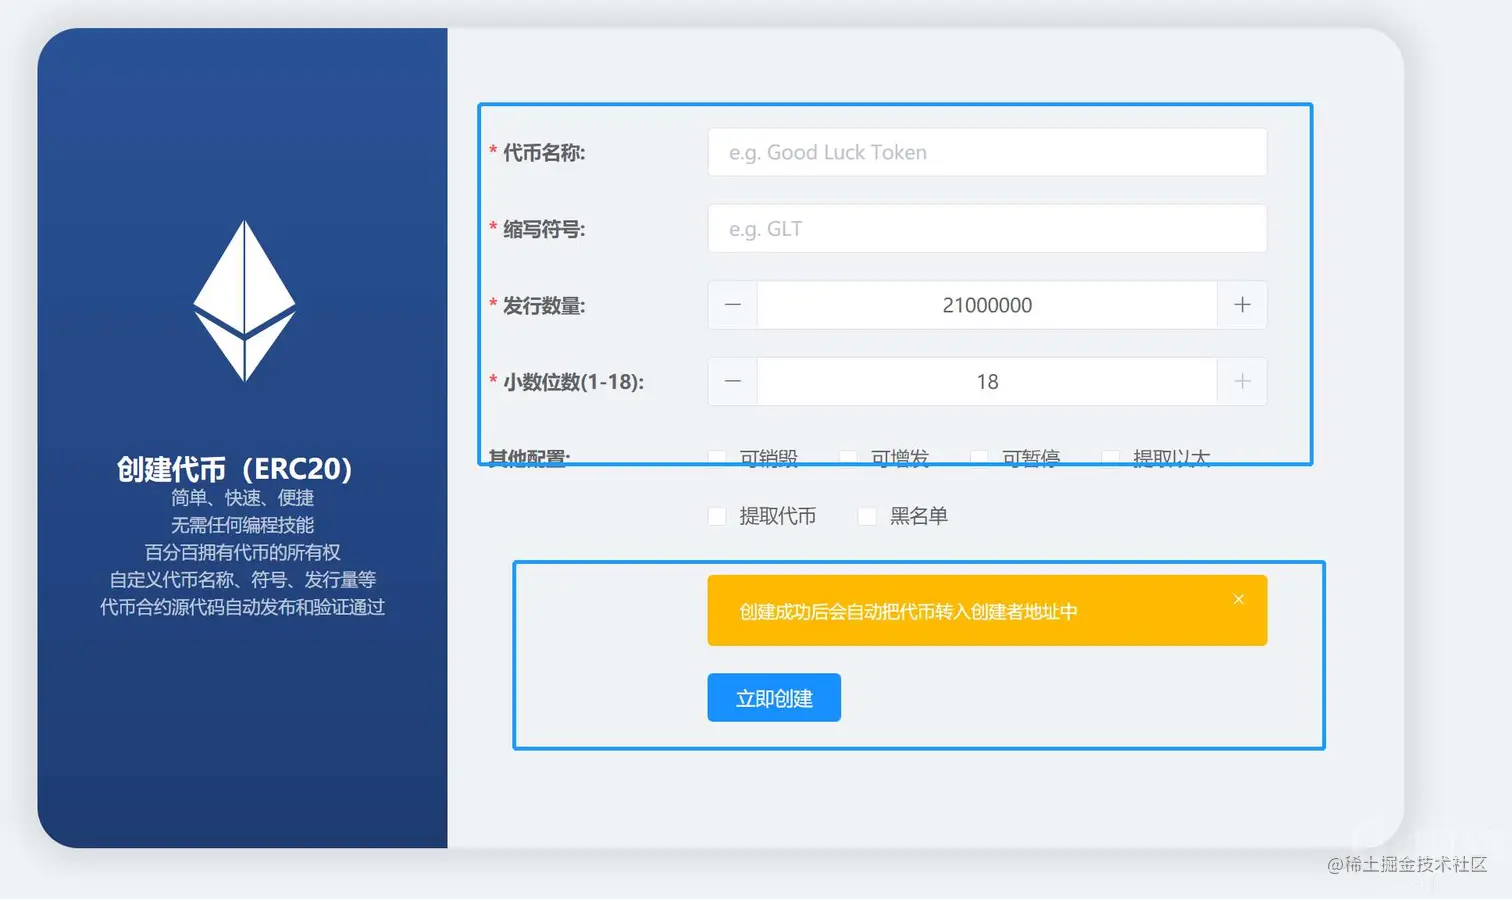This screenshot has height=899, width=1512.
Task: Enable the 黑名单 checkbox
Action: (866, 516)
